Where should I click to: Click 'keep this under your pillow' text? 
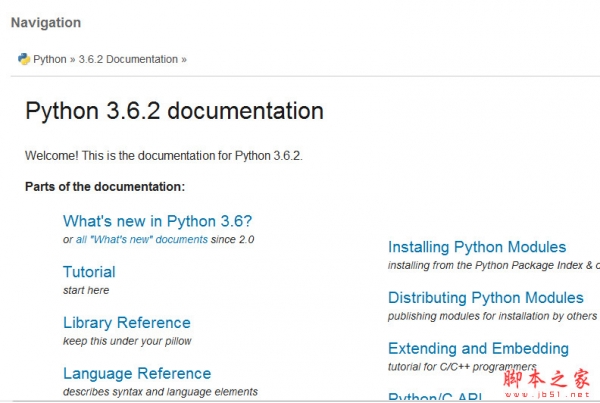click(x=127, y=341)
